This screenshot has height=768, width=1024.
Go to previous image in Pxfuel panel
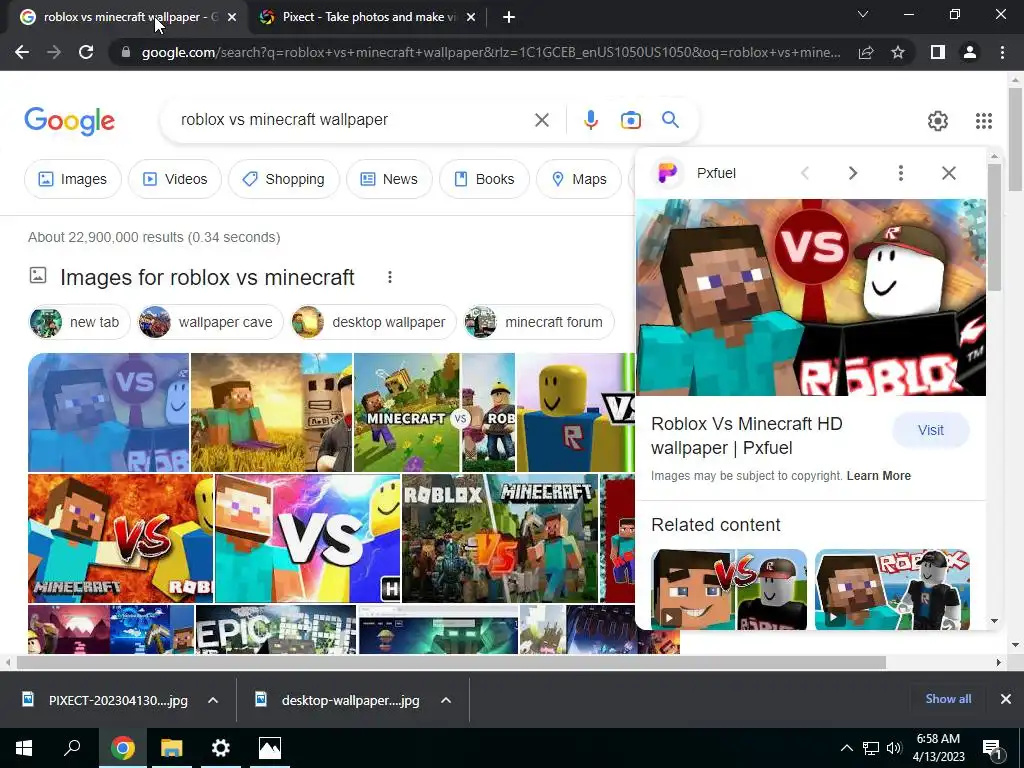[805, 173]
